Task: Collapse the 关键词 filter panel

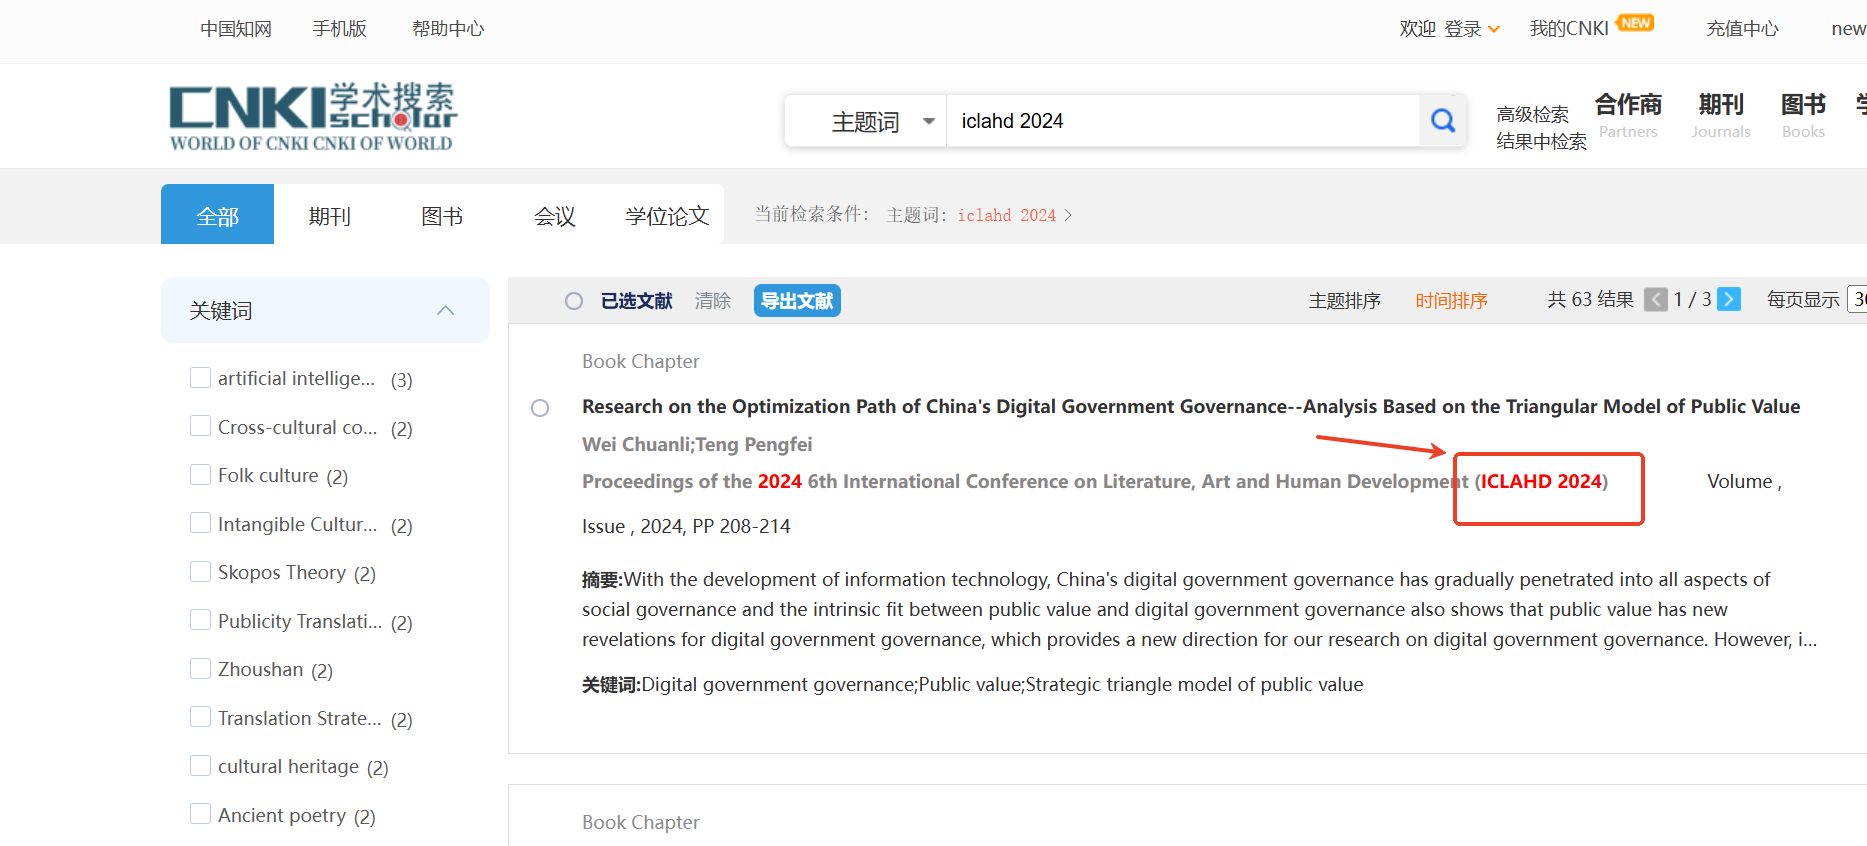Action: pos(446,311)
